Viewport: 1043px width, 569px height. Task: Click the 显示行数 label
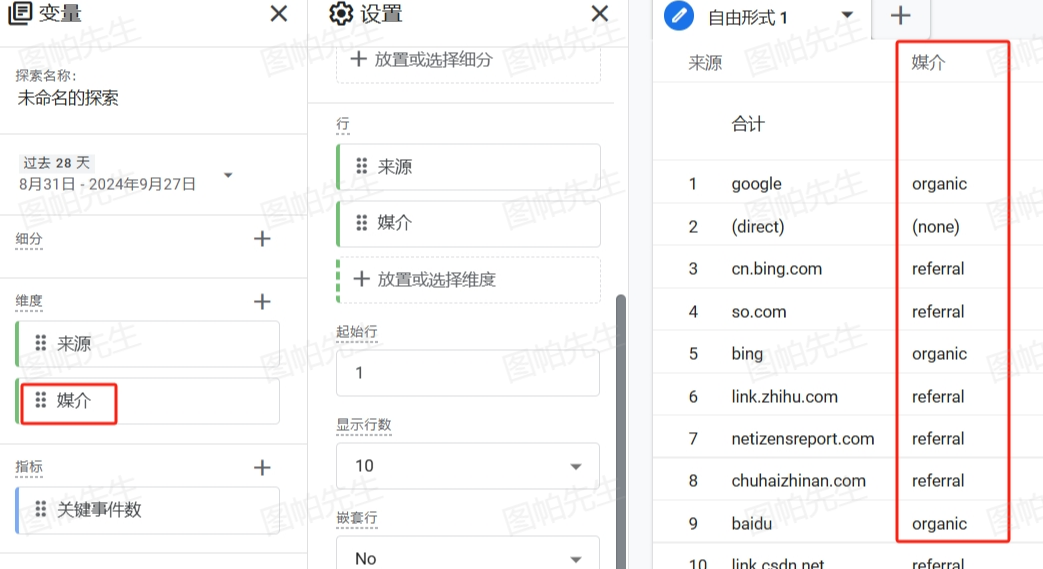click(363, 425)
